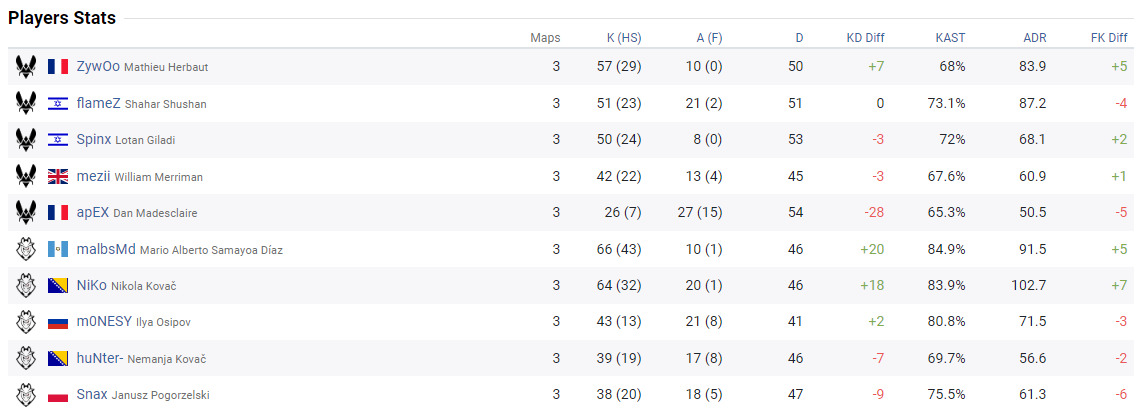Open NiKo's player profile link
The height and width of the screenshot is (412, 1147).
(91, 286)
